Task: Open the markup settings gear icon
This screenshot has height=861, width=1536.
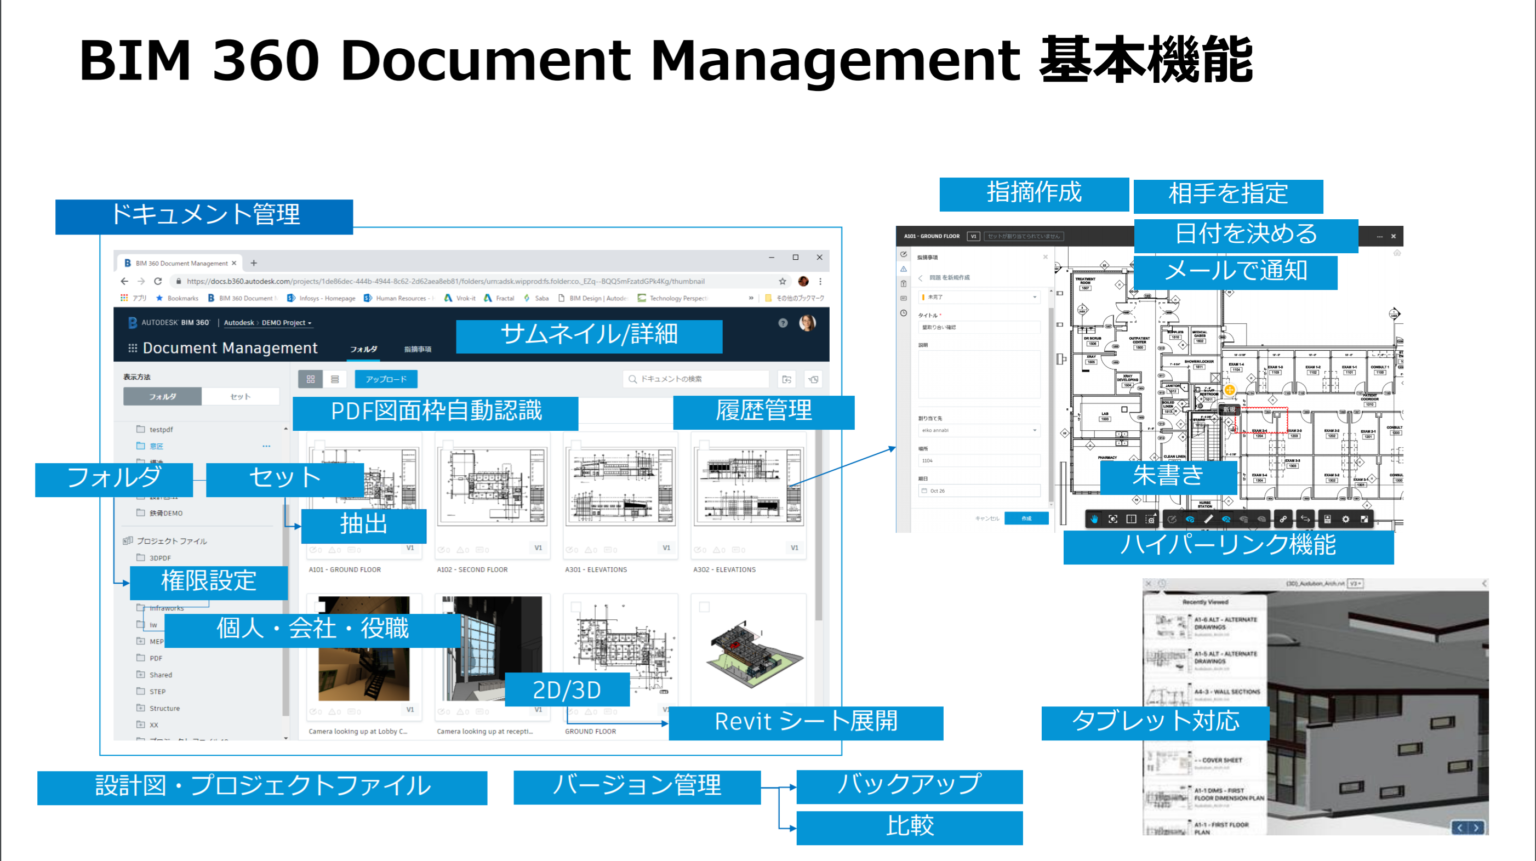Action: [x=1346, y=519]
